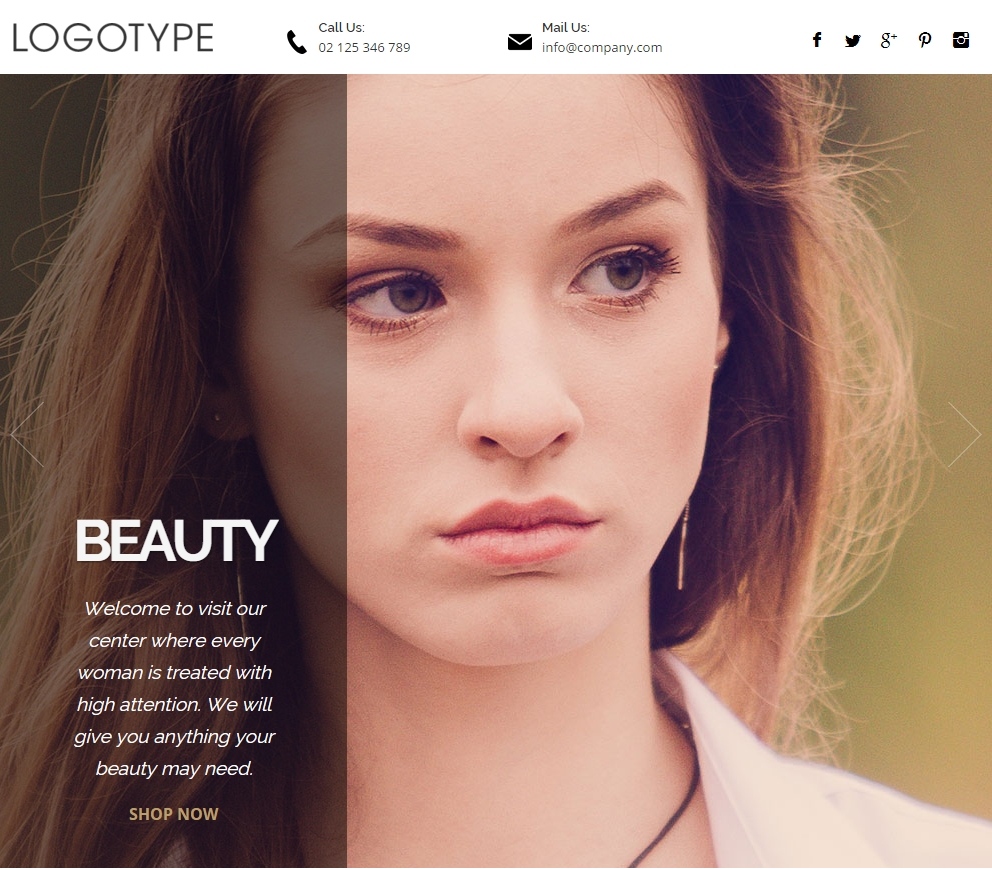Screen dimensions: 992x869
Task: Click the mail envelope icon
Action: (519, 42)
